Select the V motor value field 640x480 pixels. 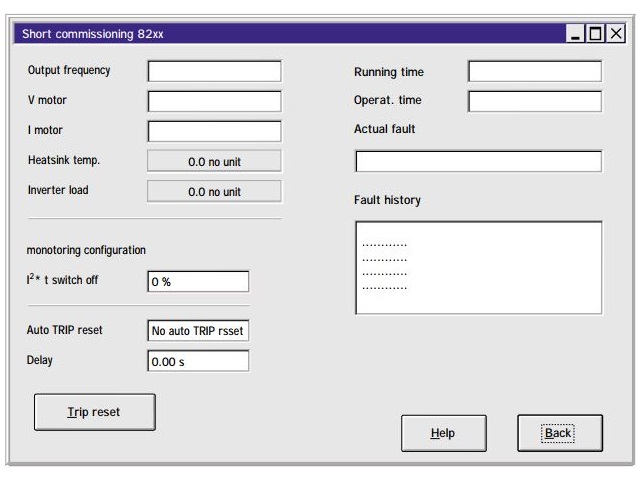point(214,101)
